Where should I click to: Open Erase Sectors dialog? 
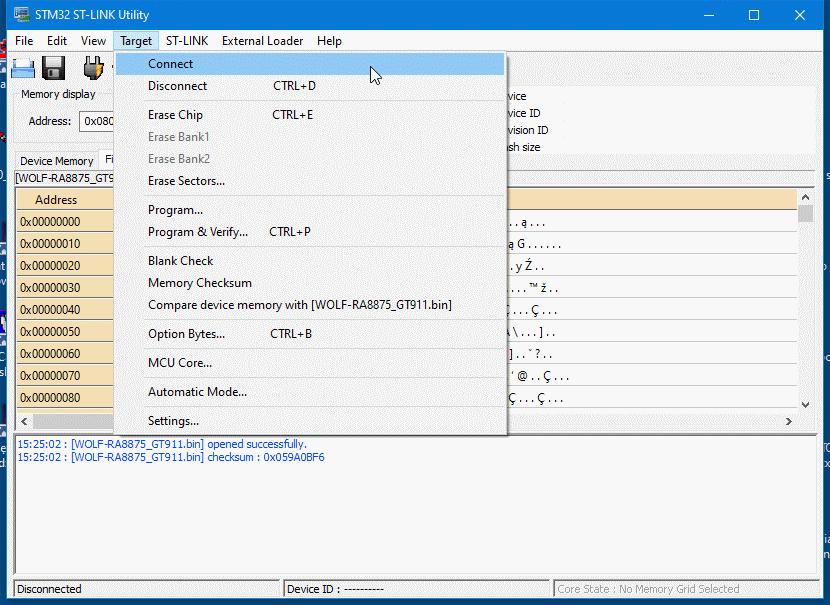coord(186,181)
